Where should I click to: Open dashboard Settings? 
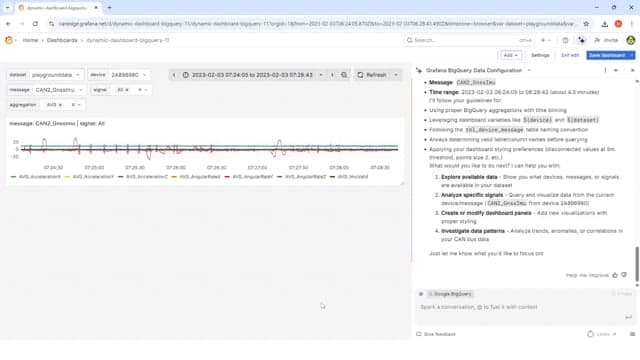540,55
